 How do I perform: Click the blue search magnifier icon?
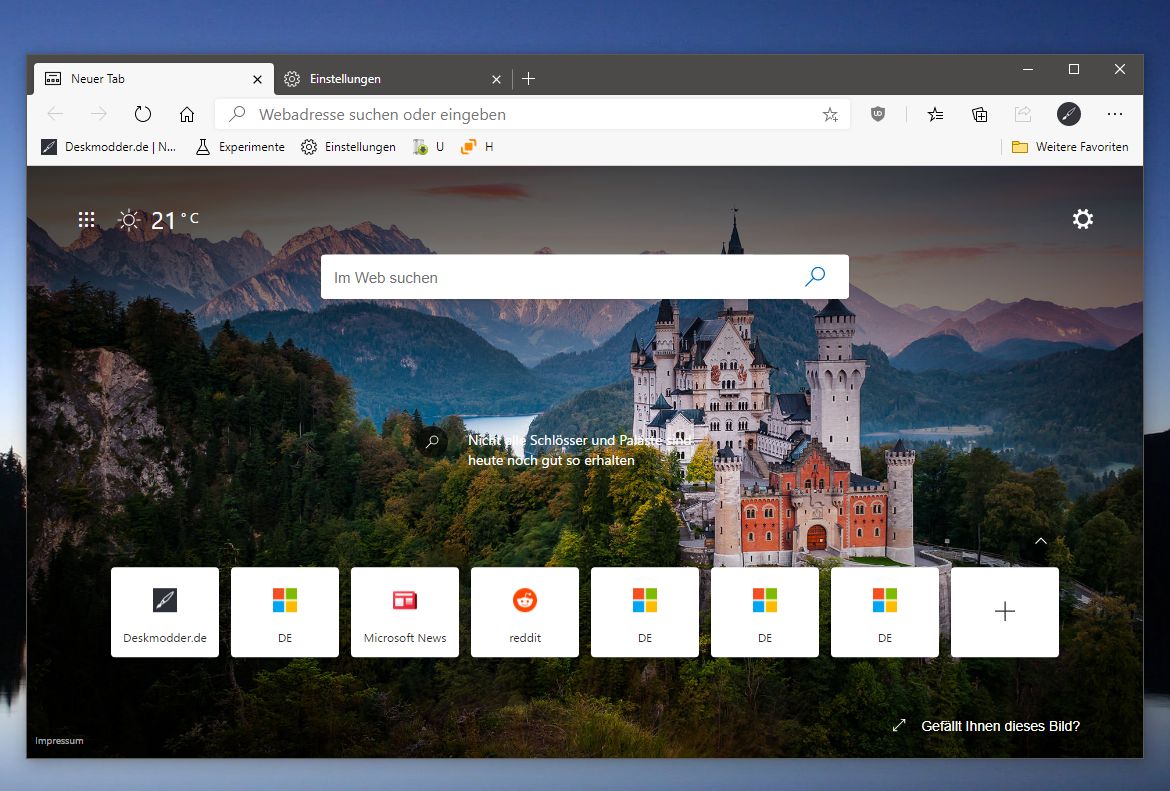pyautogui.click(x=815, y=277)
